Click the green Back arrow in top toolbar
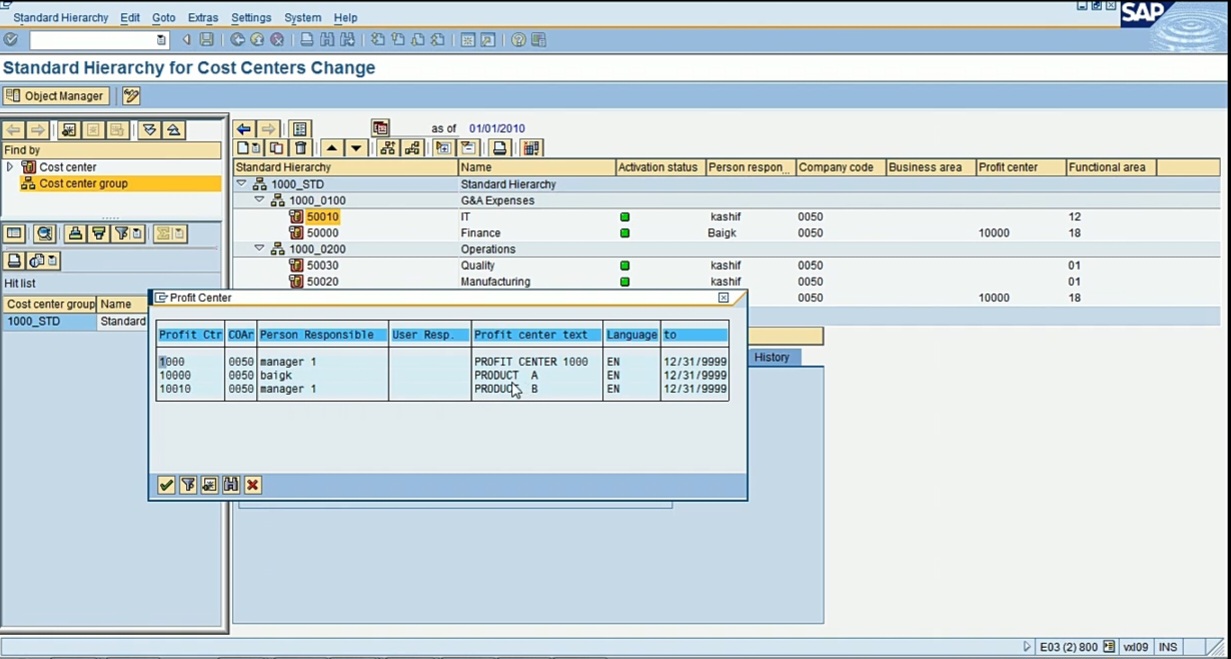This screenshot has width=1231, height=659. coord(237,40)
